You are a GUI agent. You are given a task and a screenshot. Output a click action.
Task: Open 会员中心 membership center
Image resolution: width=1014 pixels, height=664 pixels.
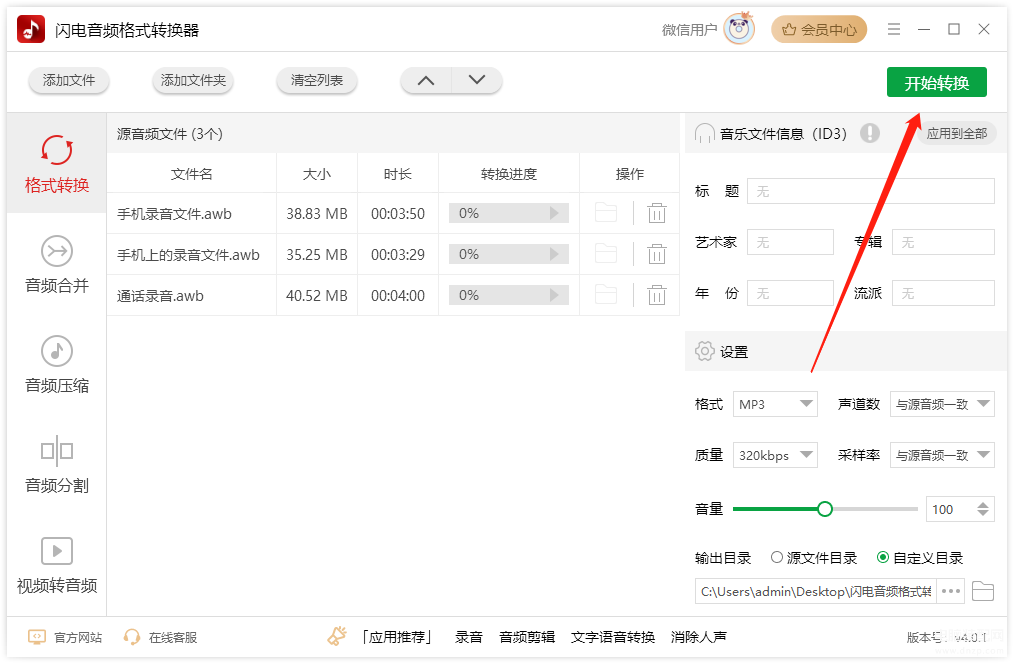[x=819, y=30]
